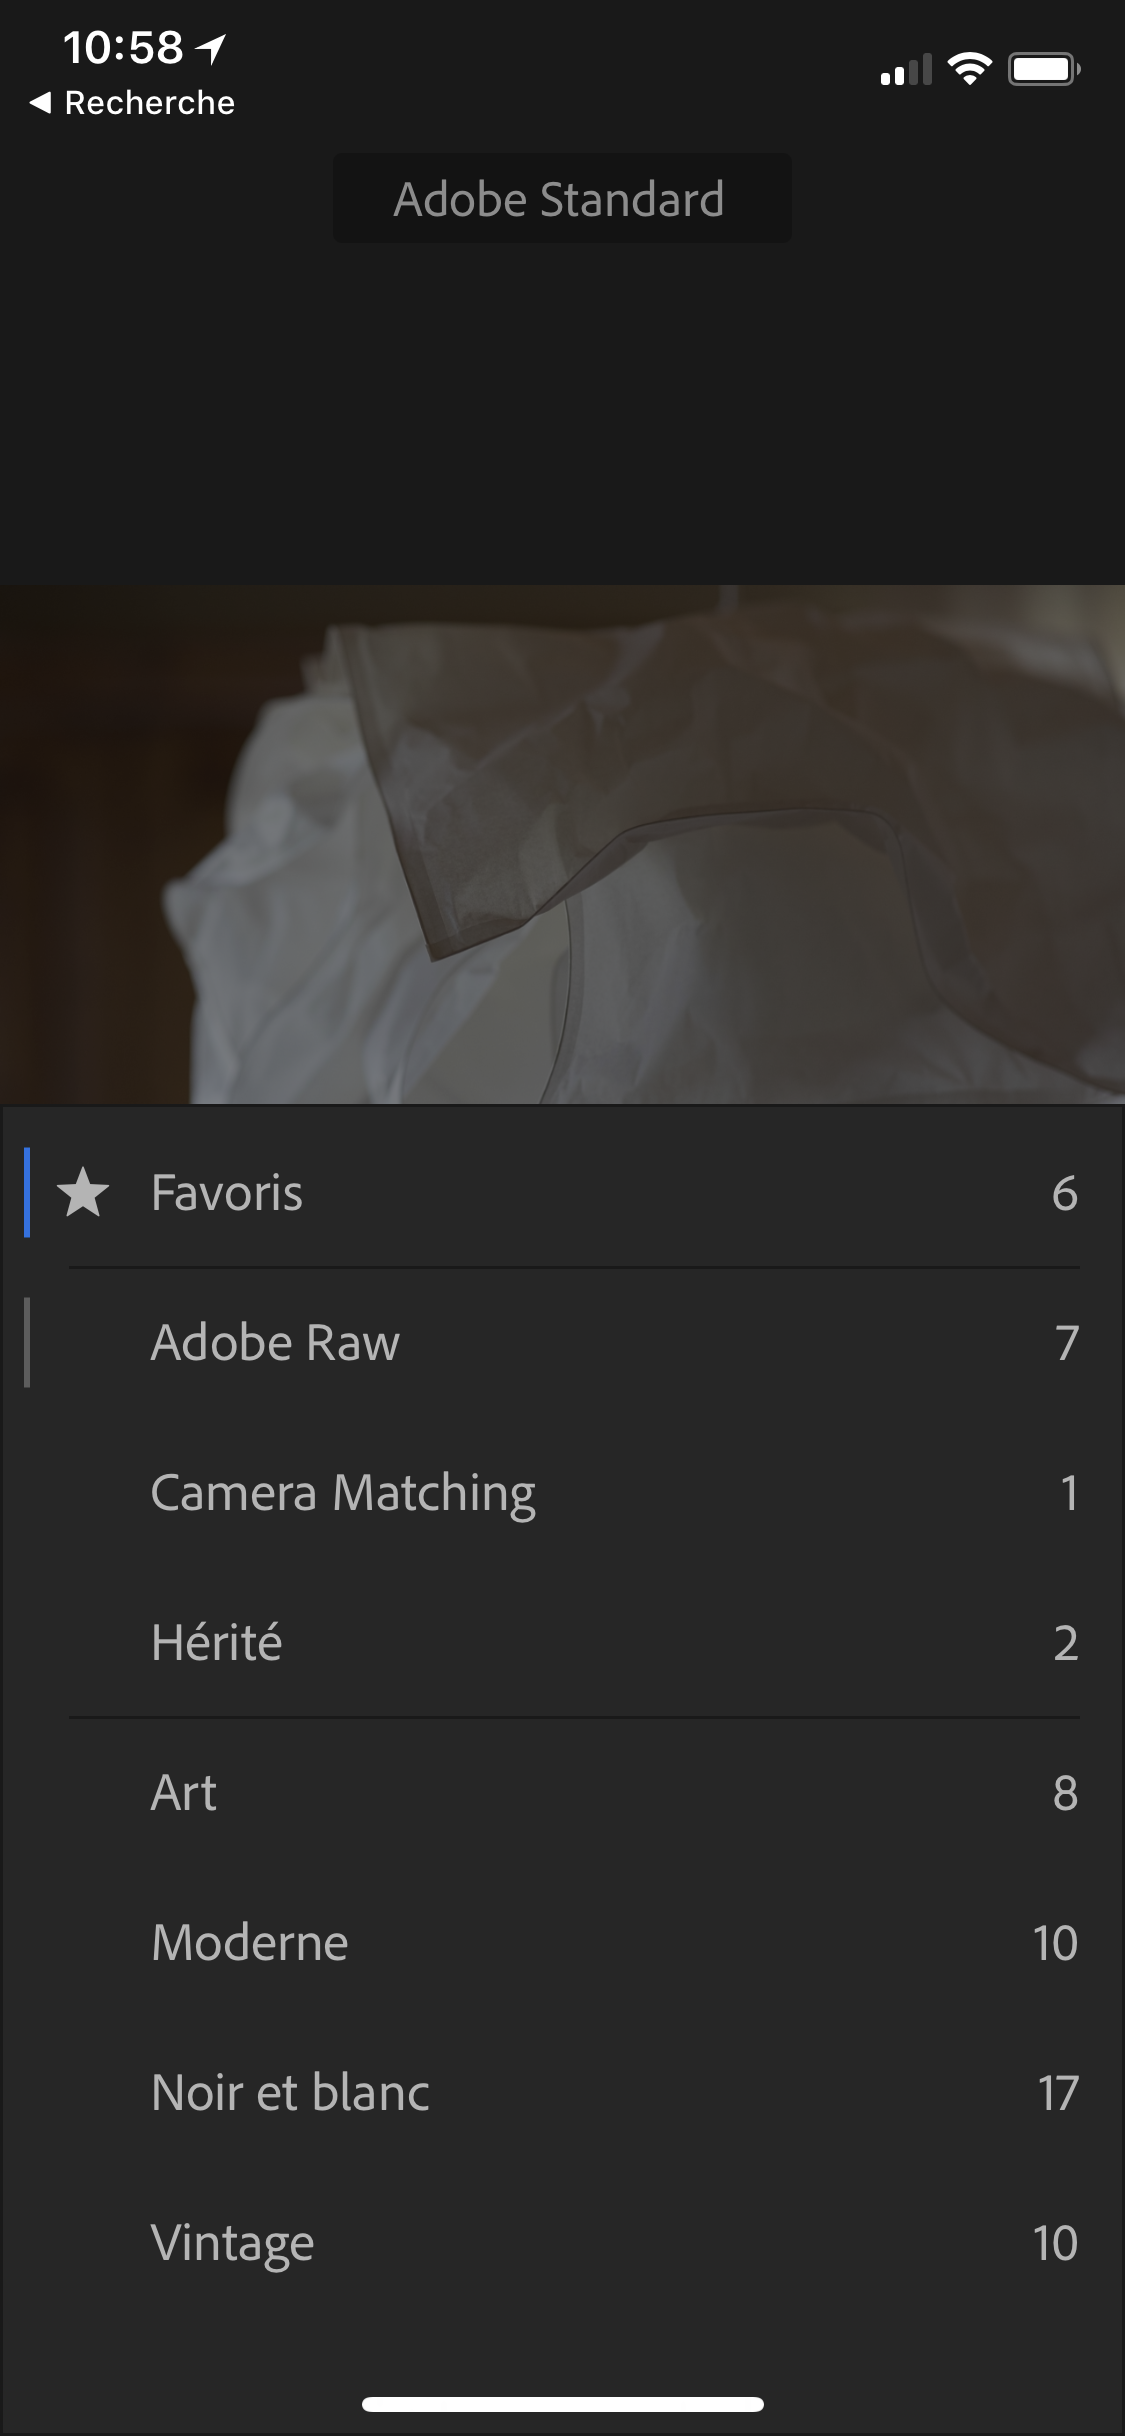Tap the photo preview image
This screenshot has height=2436, width=1125.
(562, 845)
